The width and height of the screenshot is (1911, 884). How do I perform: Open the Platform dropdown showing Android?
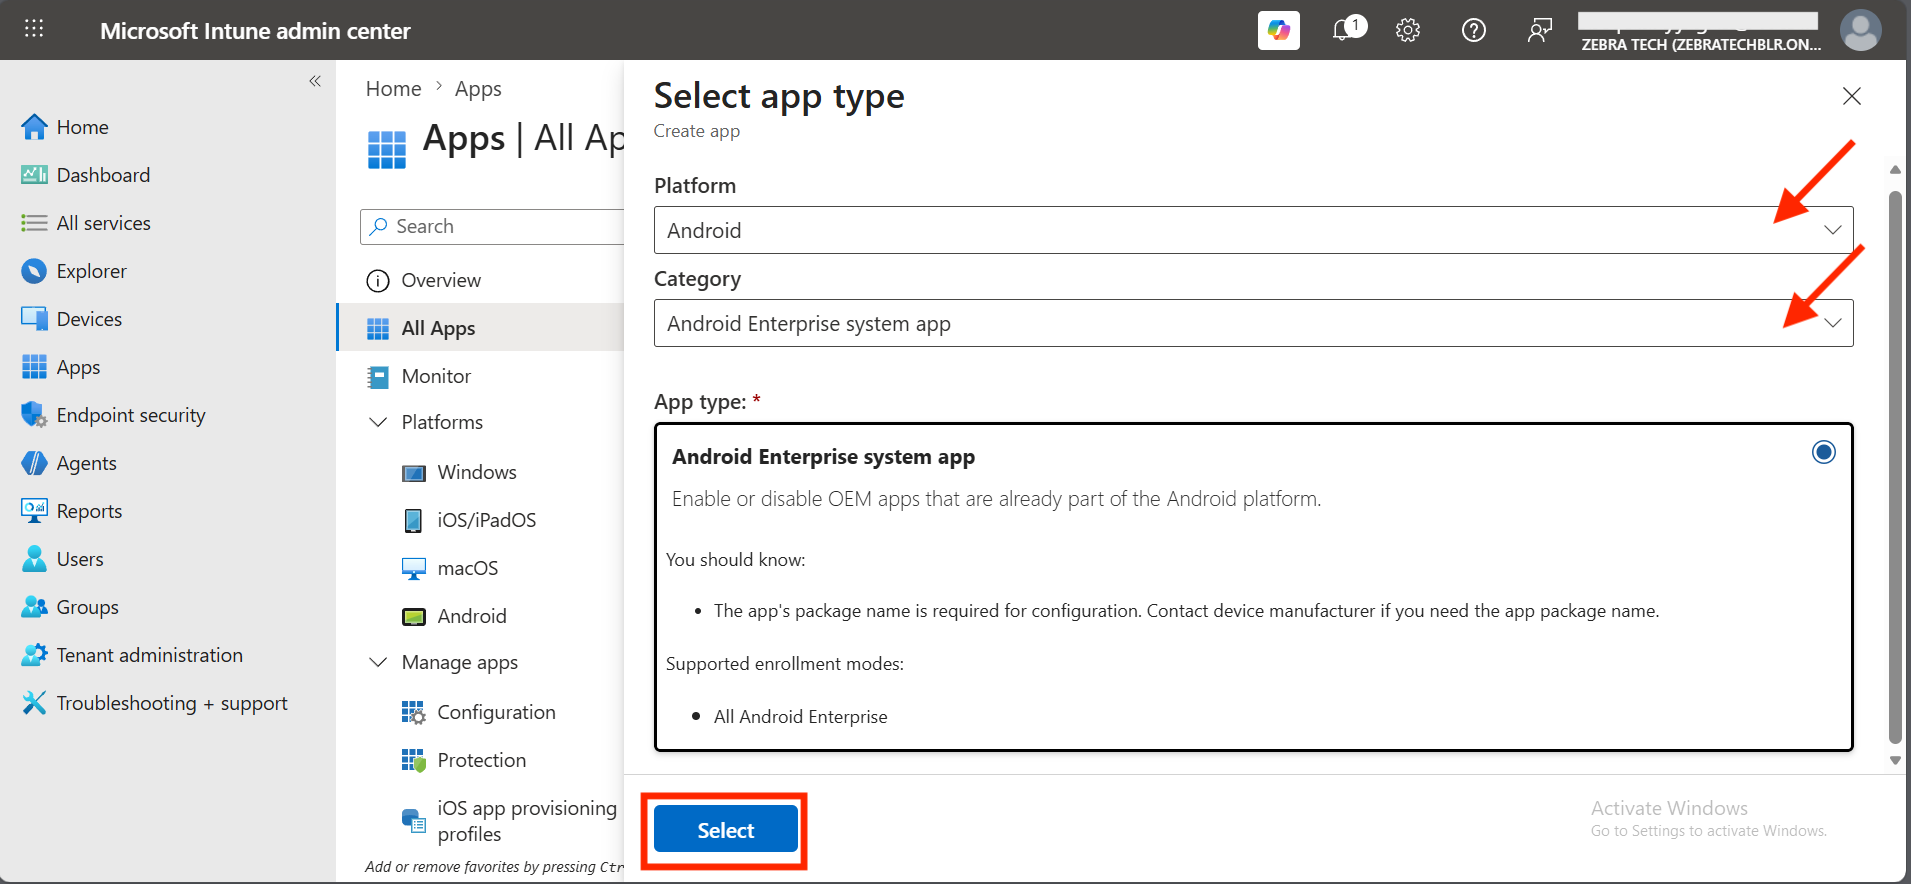(x=1253, y=230)
